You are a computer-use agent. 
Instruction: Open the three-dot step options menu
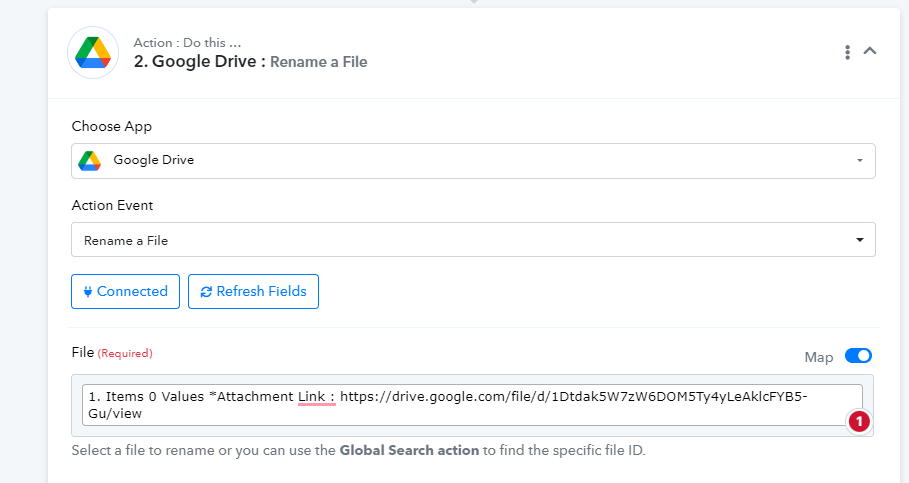848,52
